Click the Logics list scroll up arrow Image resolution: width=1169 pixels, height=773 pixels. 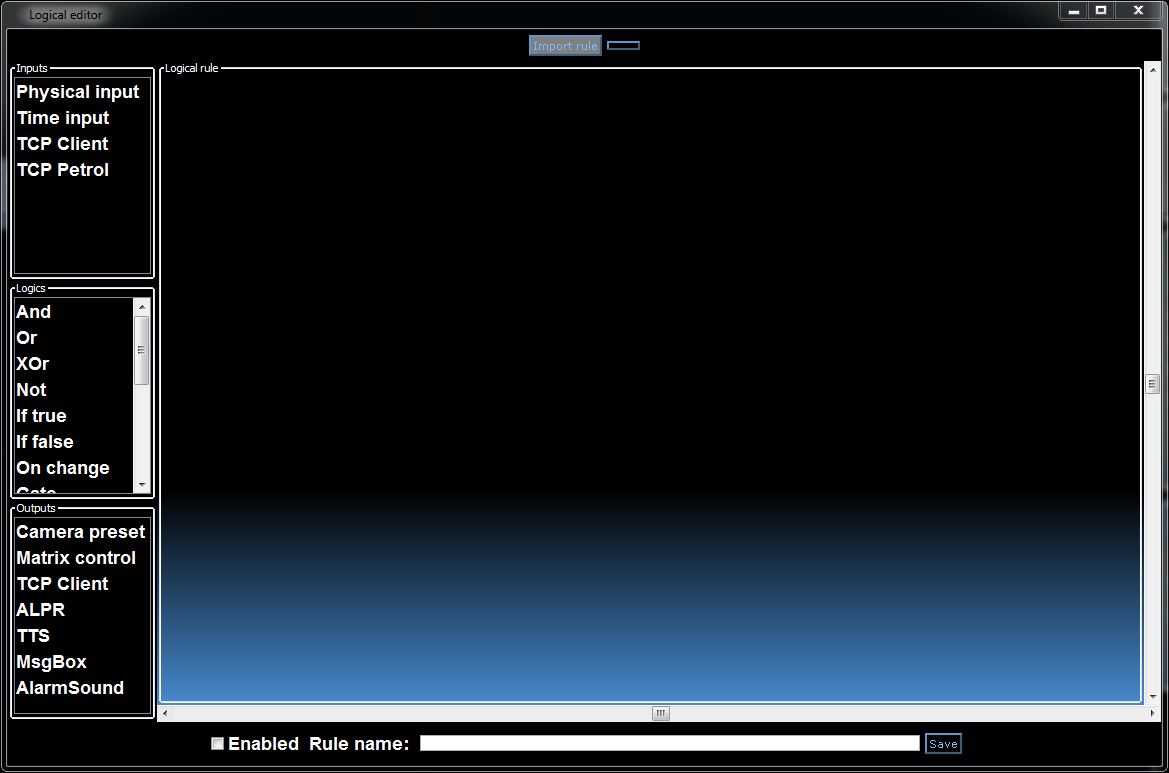[141, 305]
